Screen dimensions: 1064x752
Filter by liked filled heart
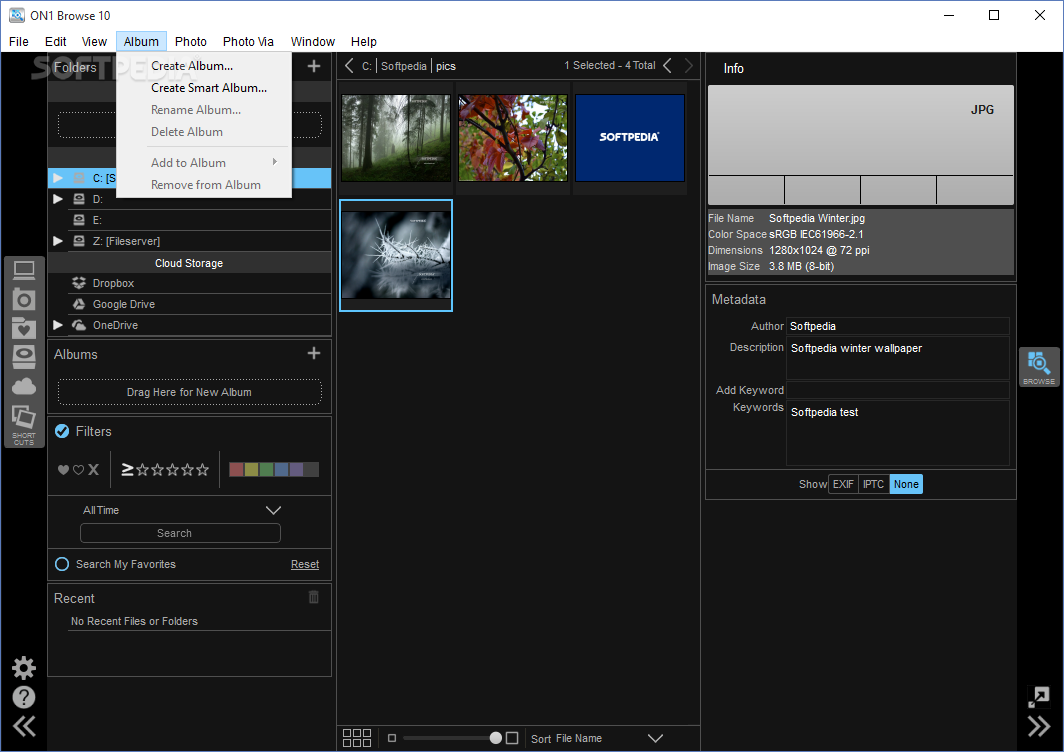63,470
